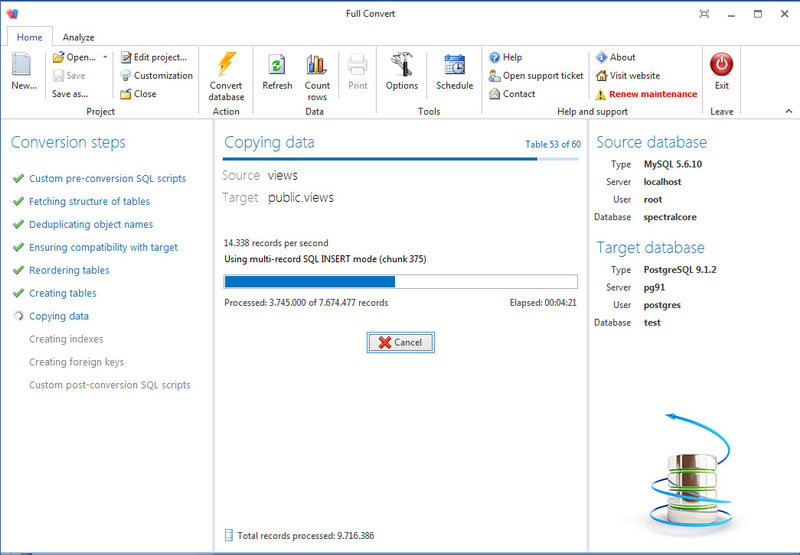
Task: Click the 14.338 records per second text
Action: point(276,243)
